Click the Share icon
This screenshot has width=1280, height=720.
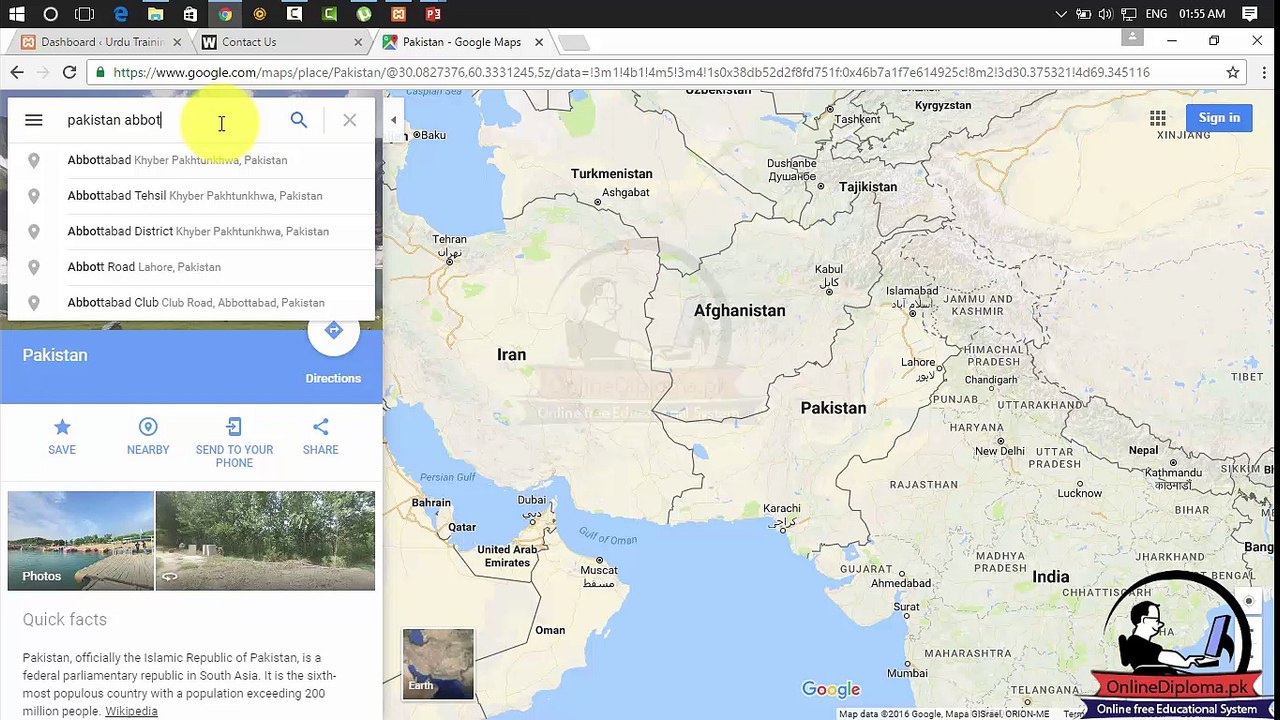pos(320,428)
